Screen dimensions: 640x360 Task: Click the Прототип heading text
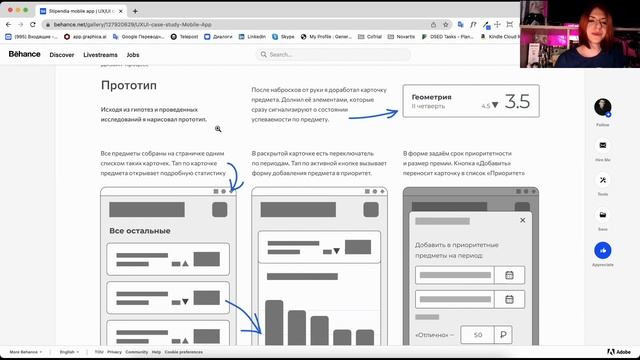click(x=129, y=85)
